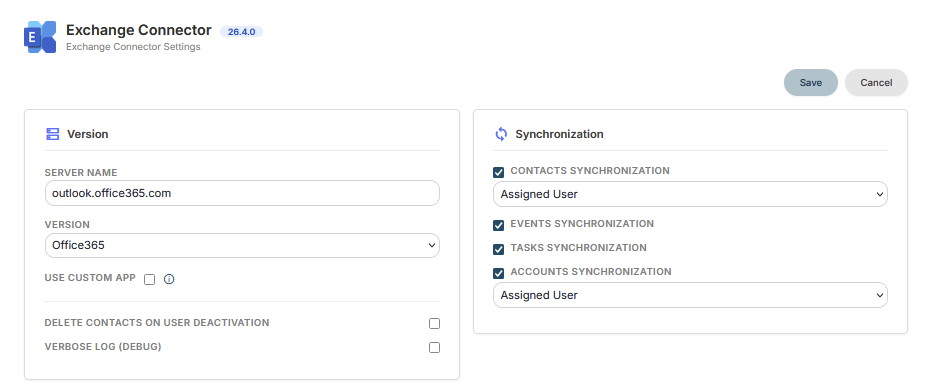
Task: Click the Synchronization section heading
Action: pos(559,134)
